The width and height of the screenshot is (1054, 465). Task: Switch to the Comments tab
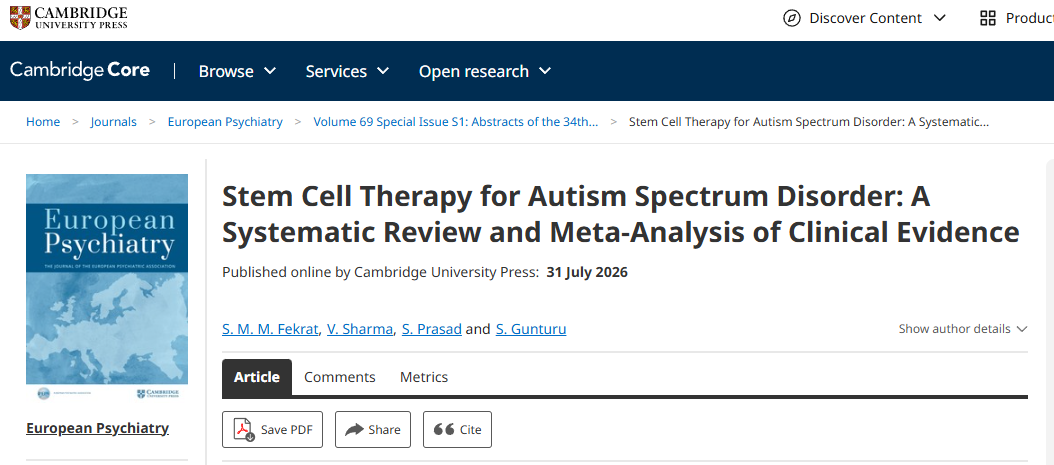point(339,377)
